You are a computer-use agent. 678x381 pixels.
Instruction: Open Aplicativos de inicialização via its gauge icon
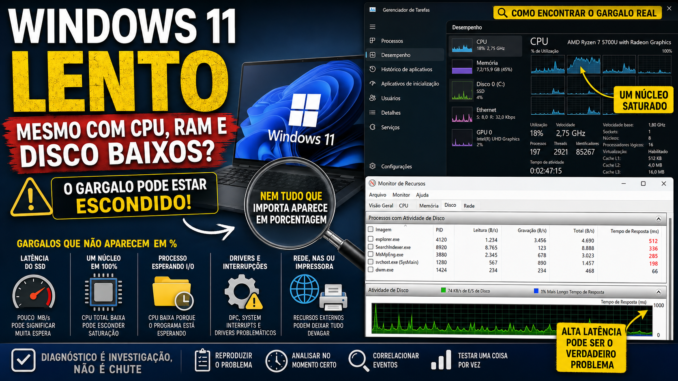coord(372,83)
